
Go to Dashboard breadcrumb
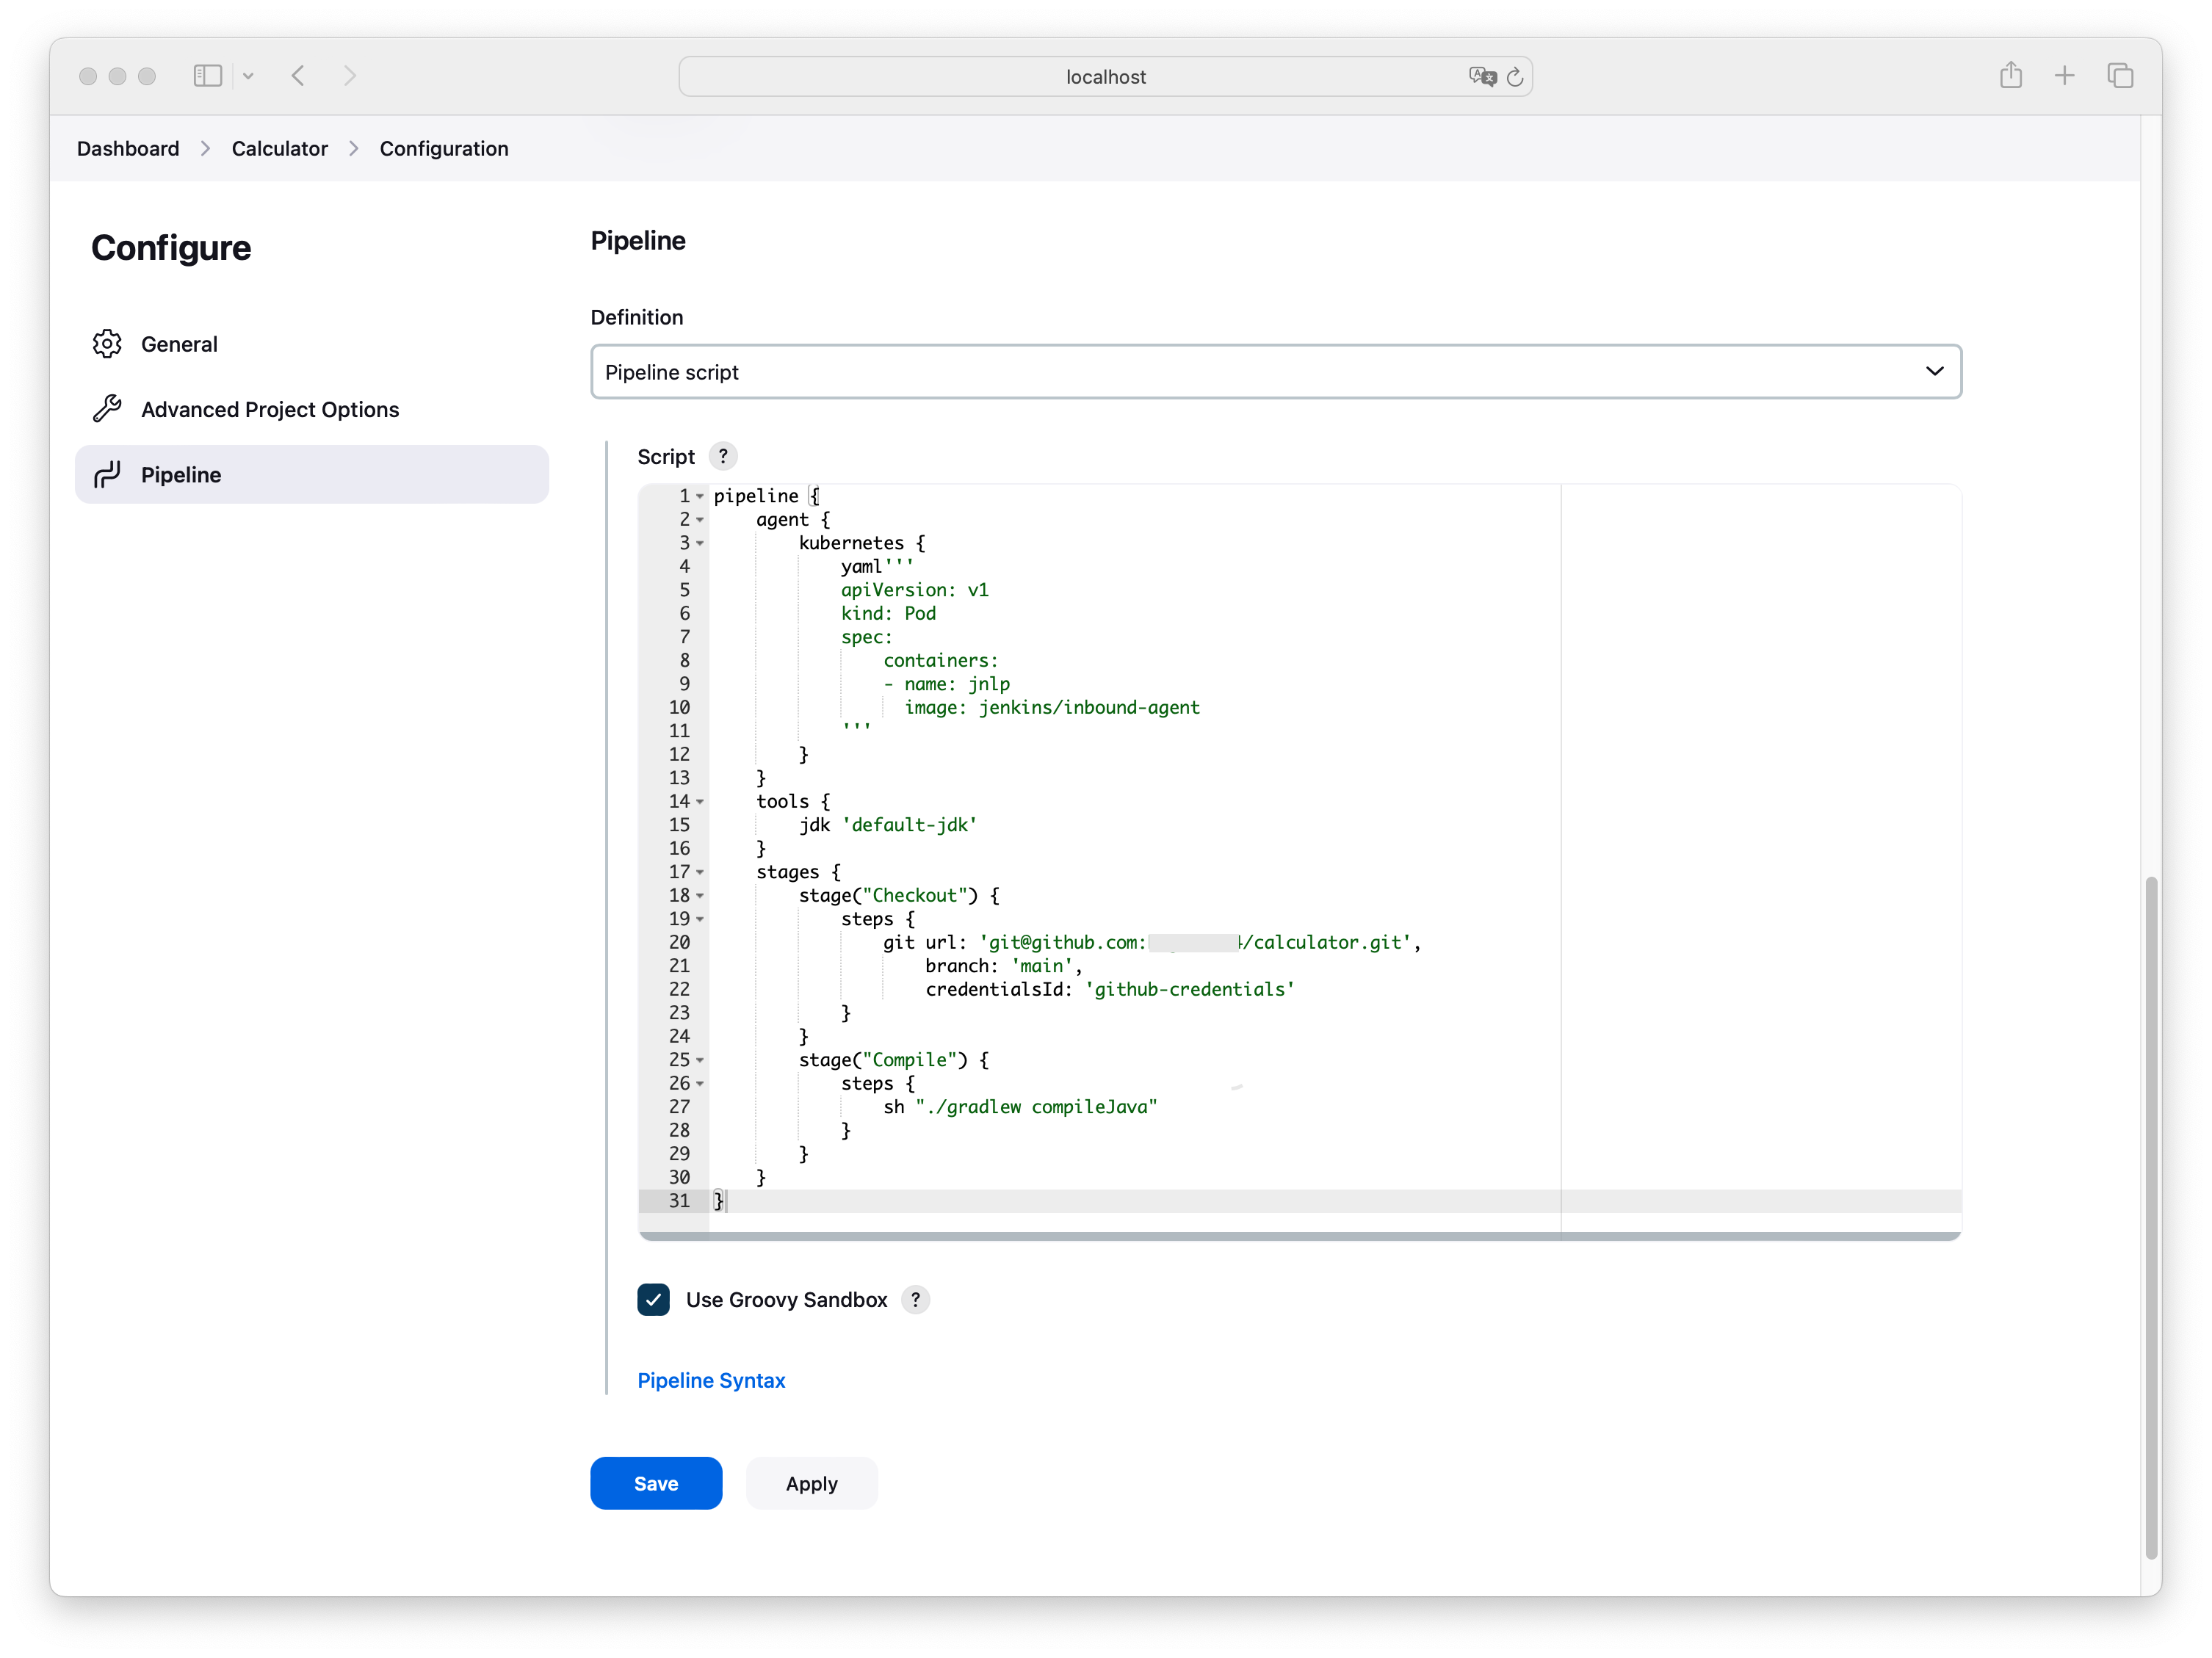(128, 149)
